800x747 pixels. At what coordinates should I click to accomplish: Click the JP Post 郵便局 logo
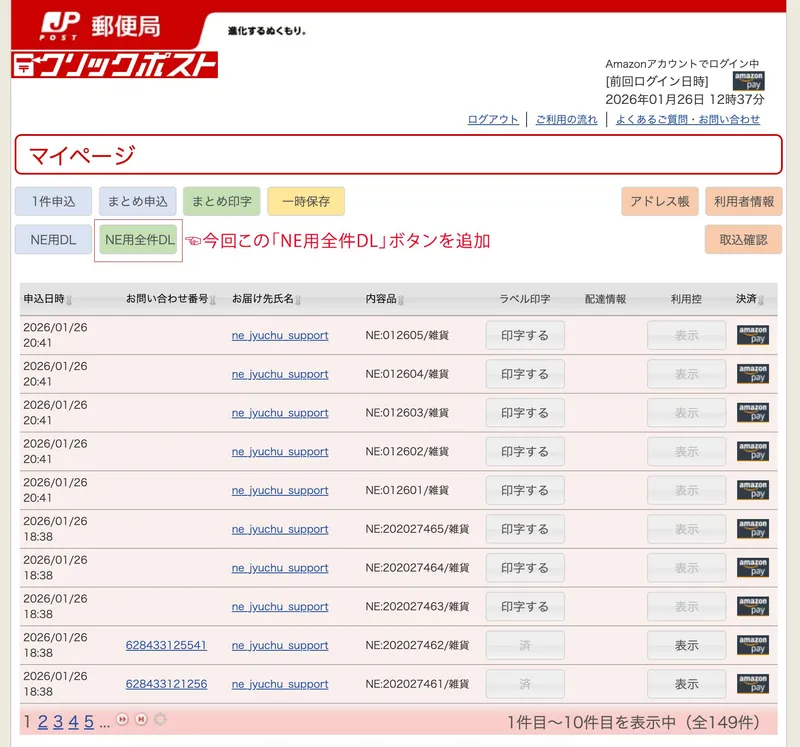click(100, 26)
